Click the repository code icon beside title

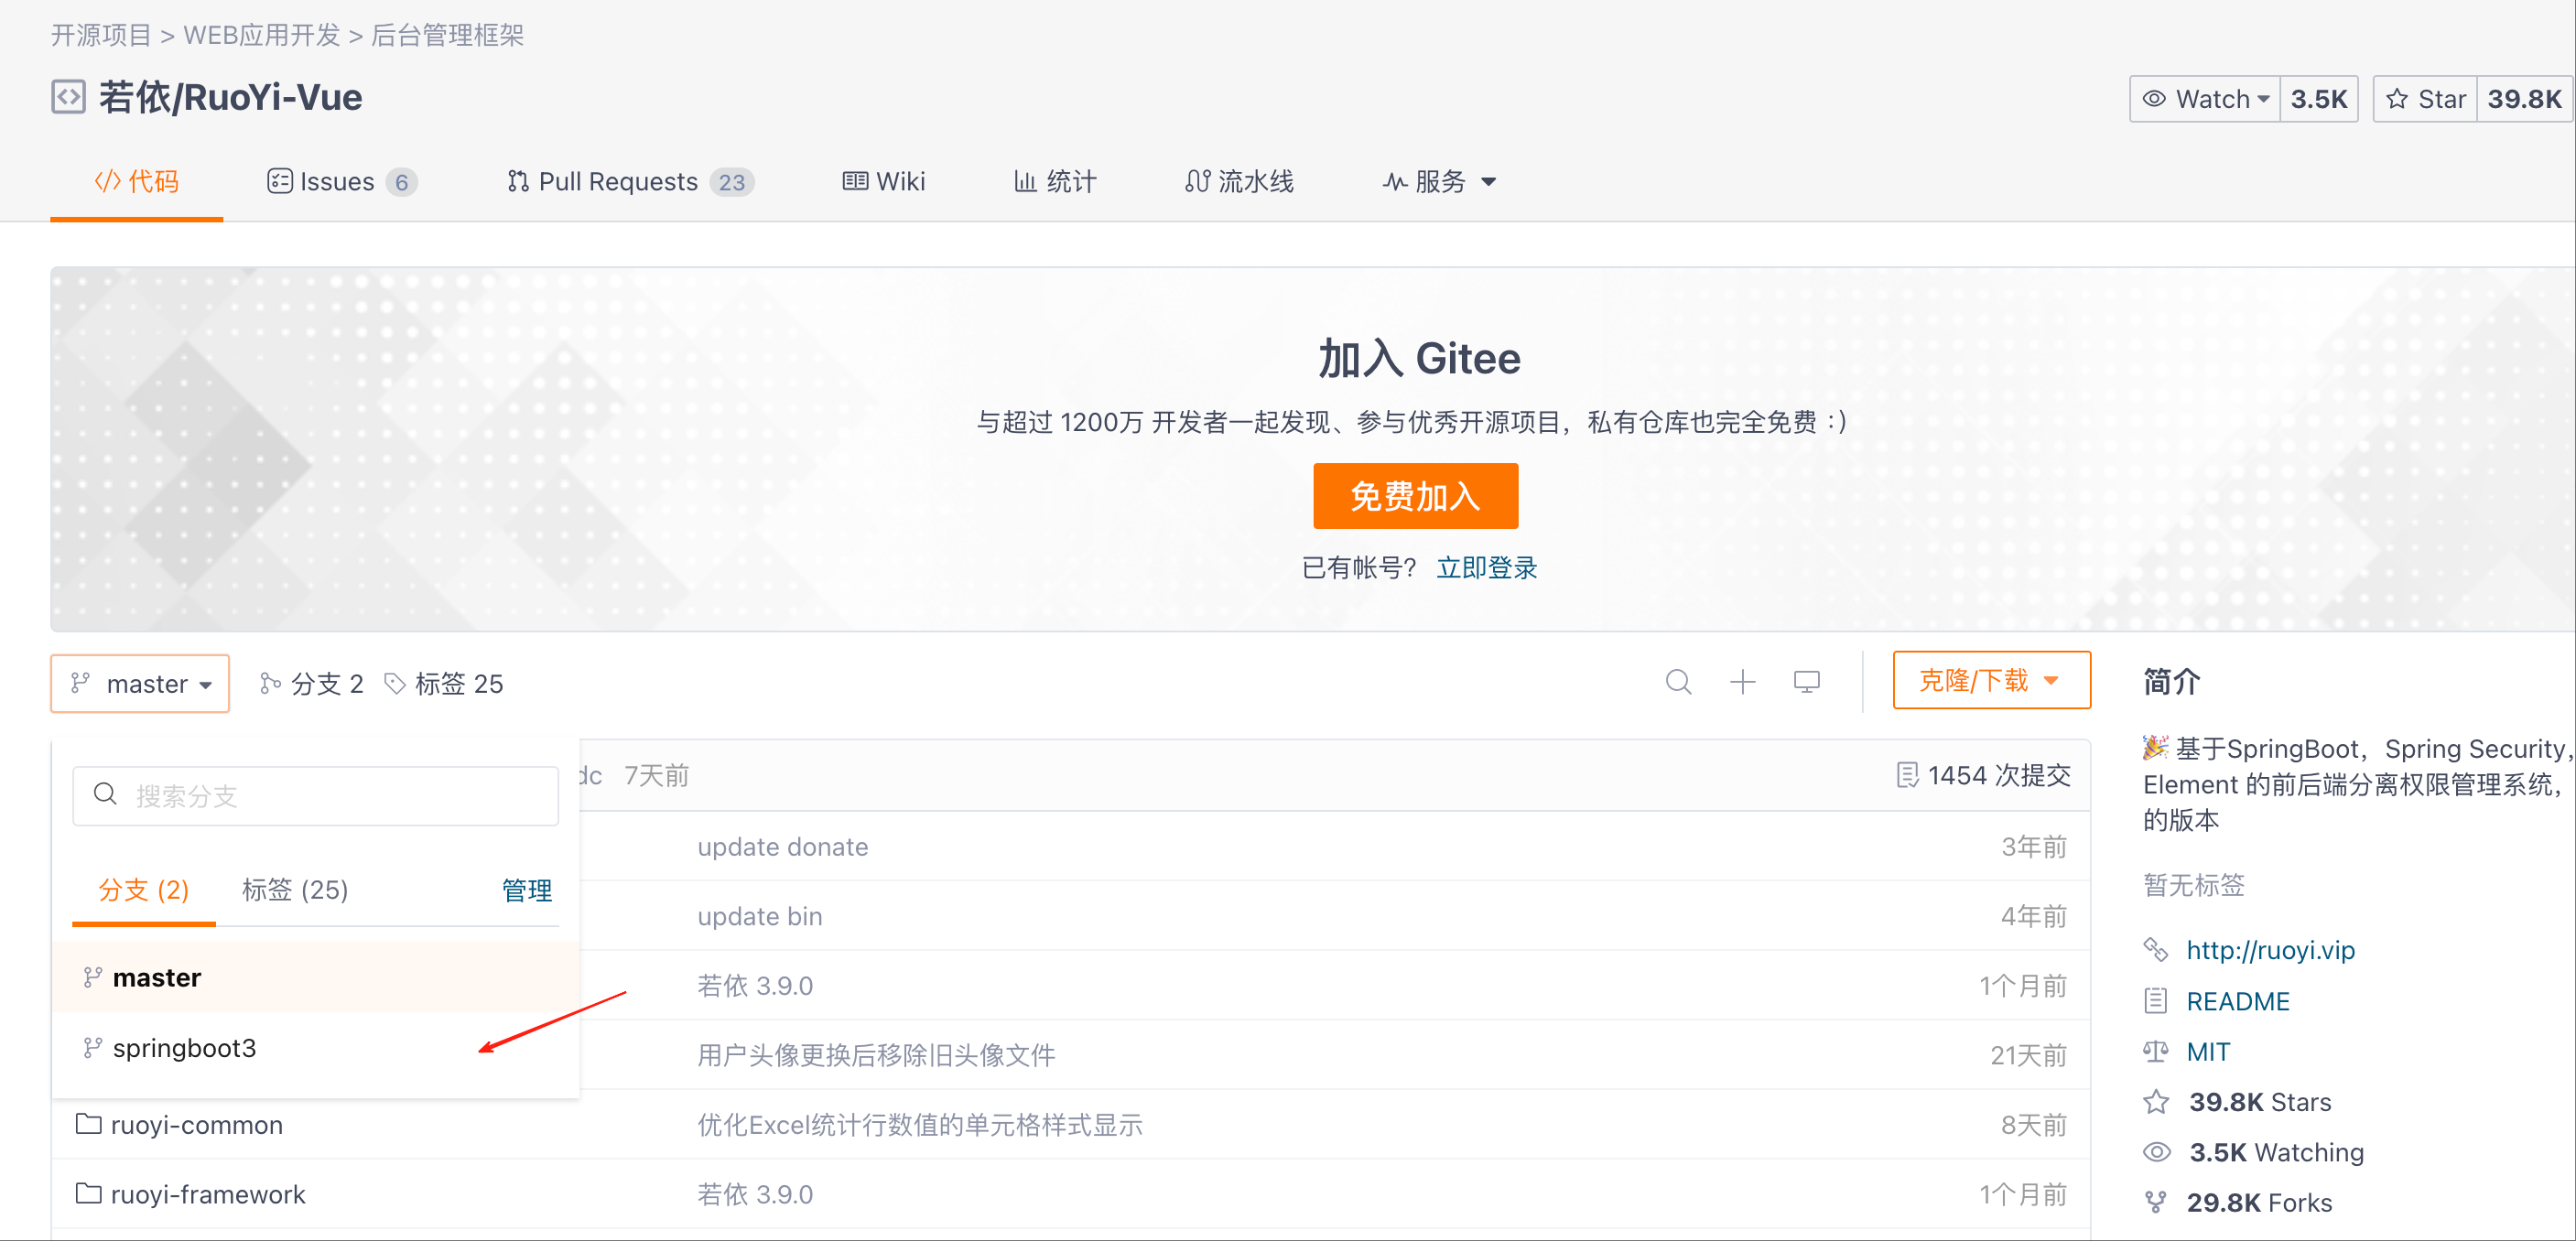[x=68, y=97]
